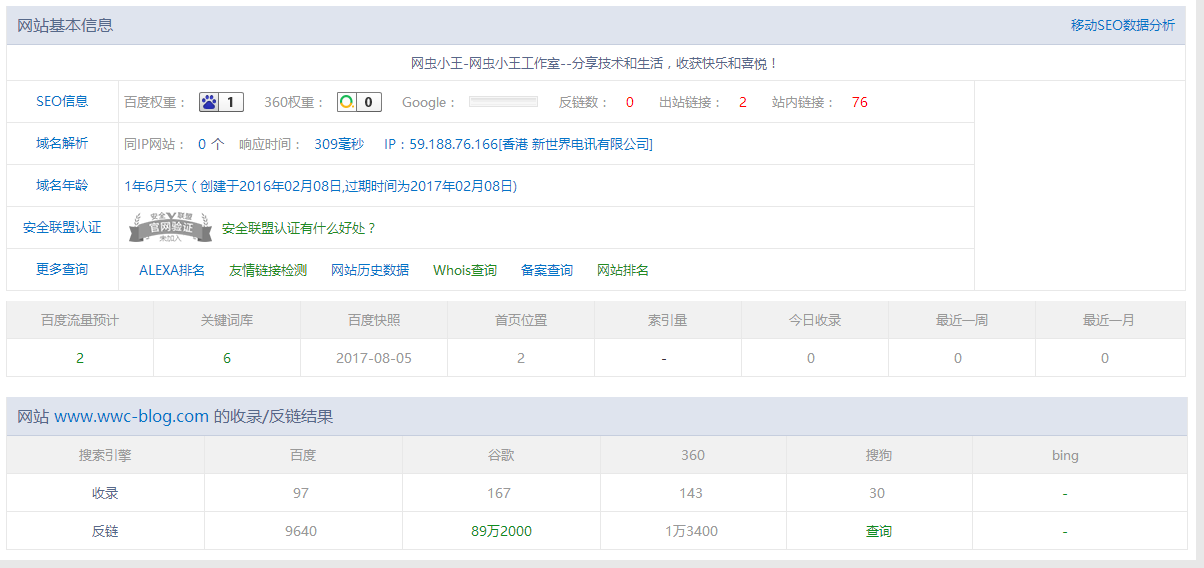The width and height of the screenshot is (1204, 568).
Task: Click the Google PageRank bar
Action: [x=503, y=102]
